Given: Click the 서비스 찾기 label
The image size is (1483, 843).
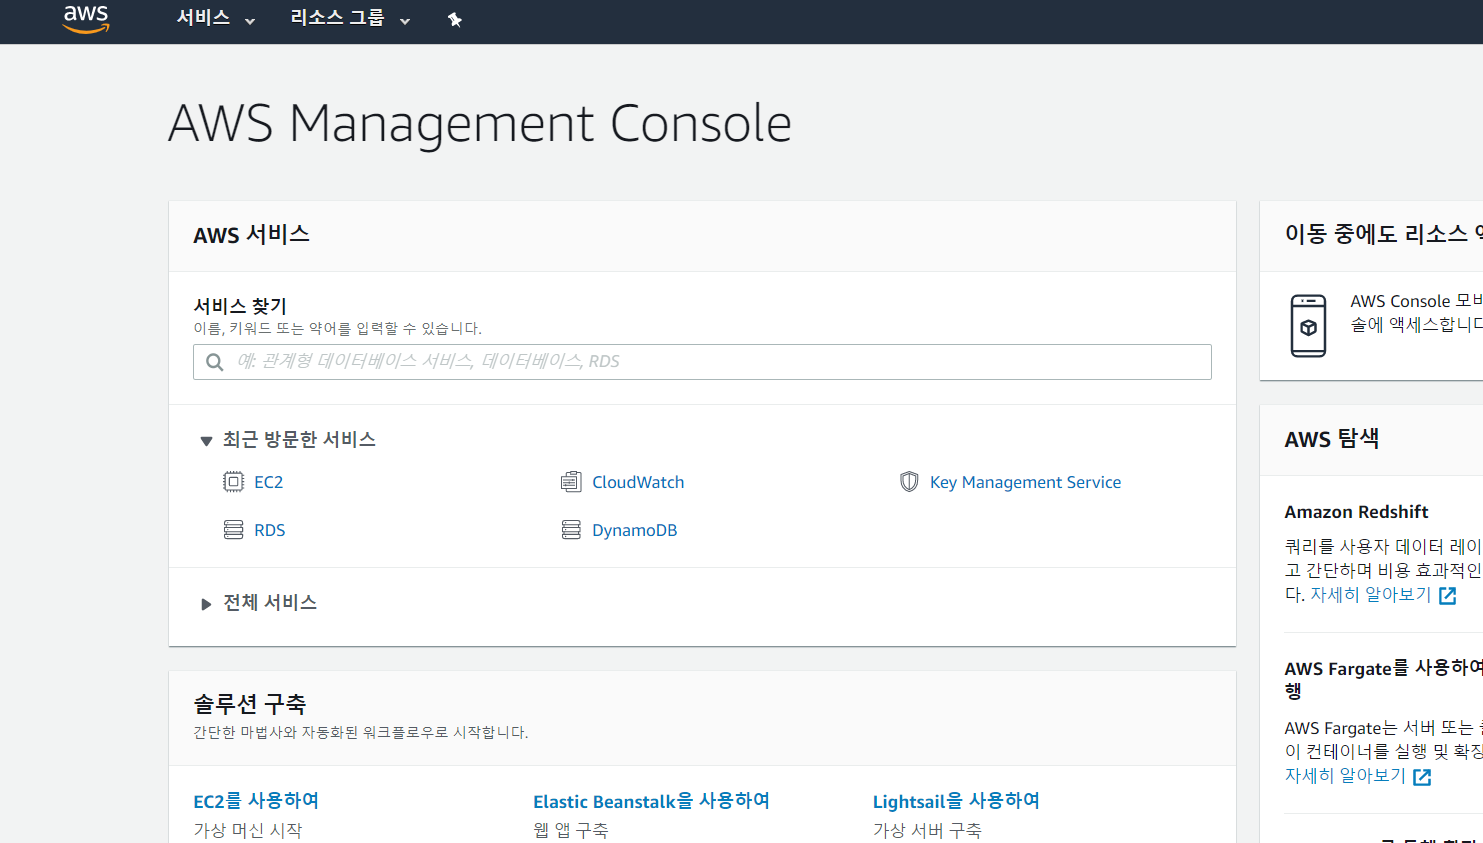Looking at the screenshot, I should click(240, 306).
